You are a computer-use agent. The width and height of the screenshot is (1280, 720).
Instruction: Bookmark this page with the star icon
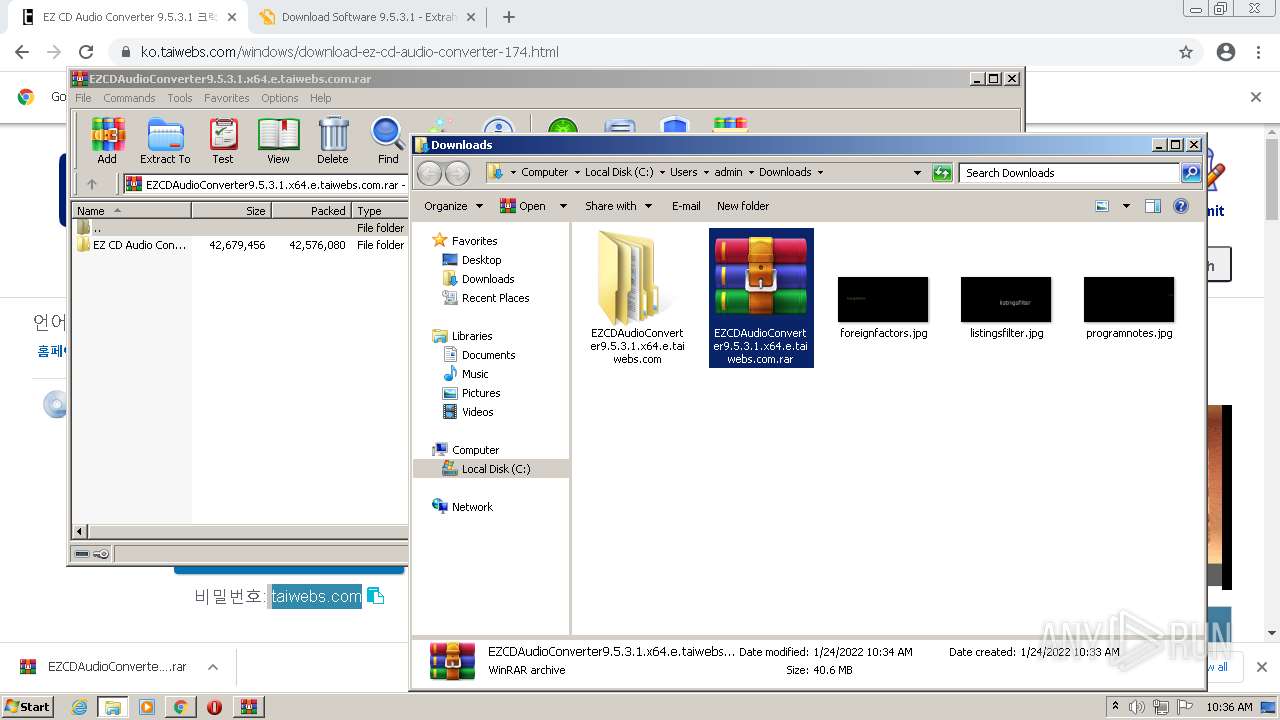pyautogui.click(x=1186, y=52)
